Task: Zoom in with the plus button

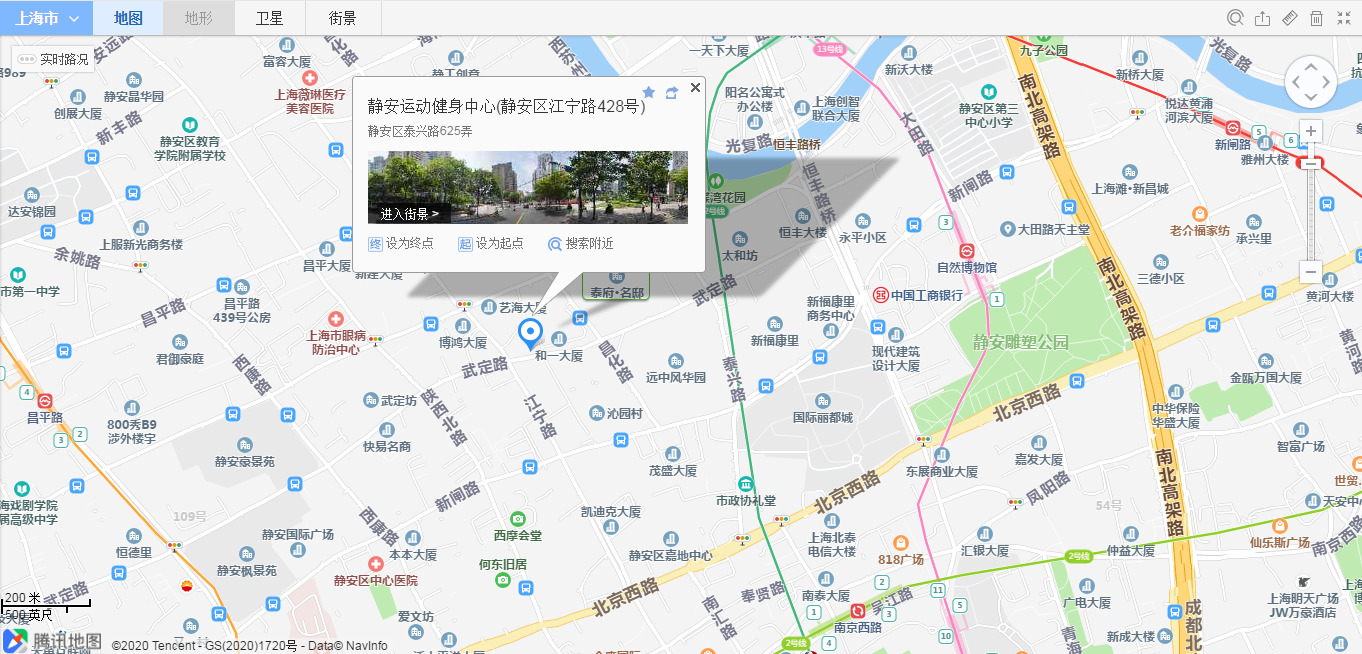Action: click(x=1311, y=131)
